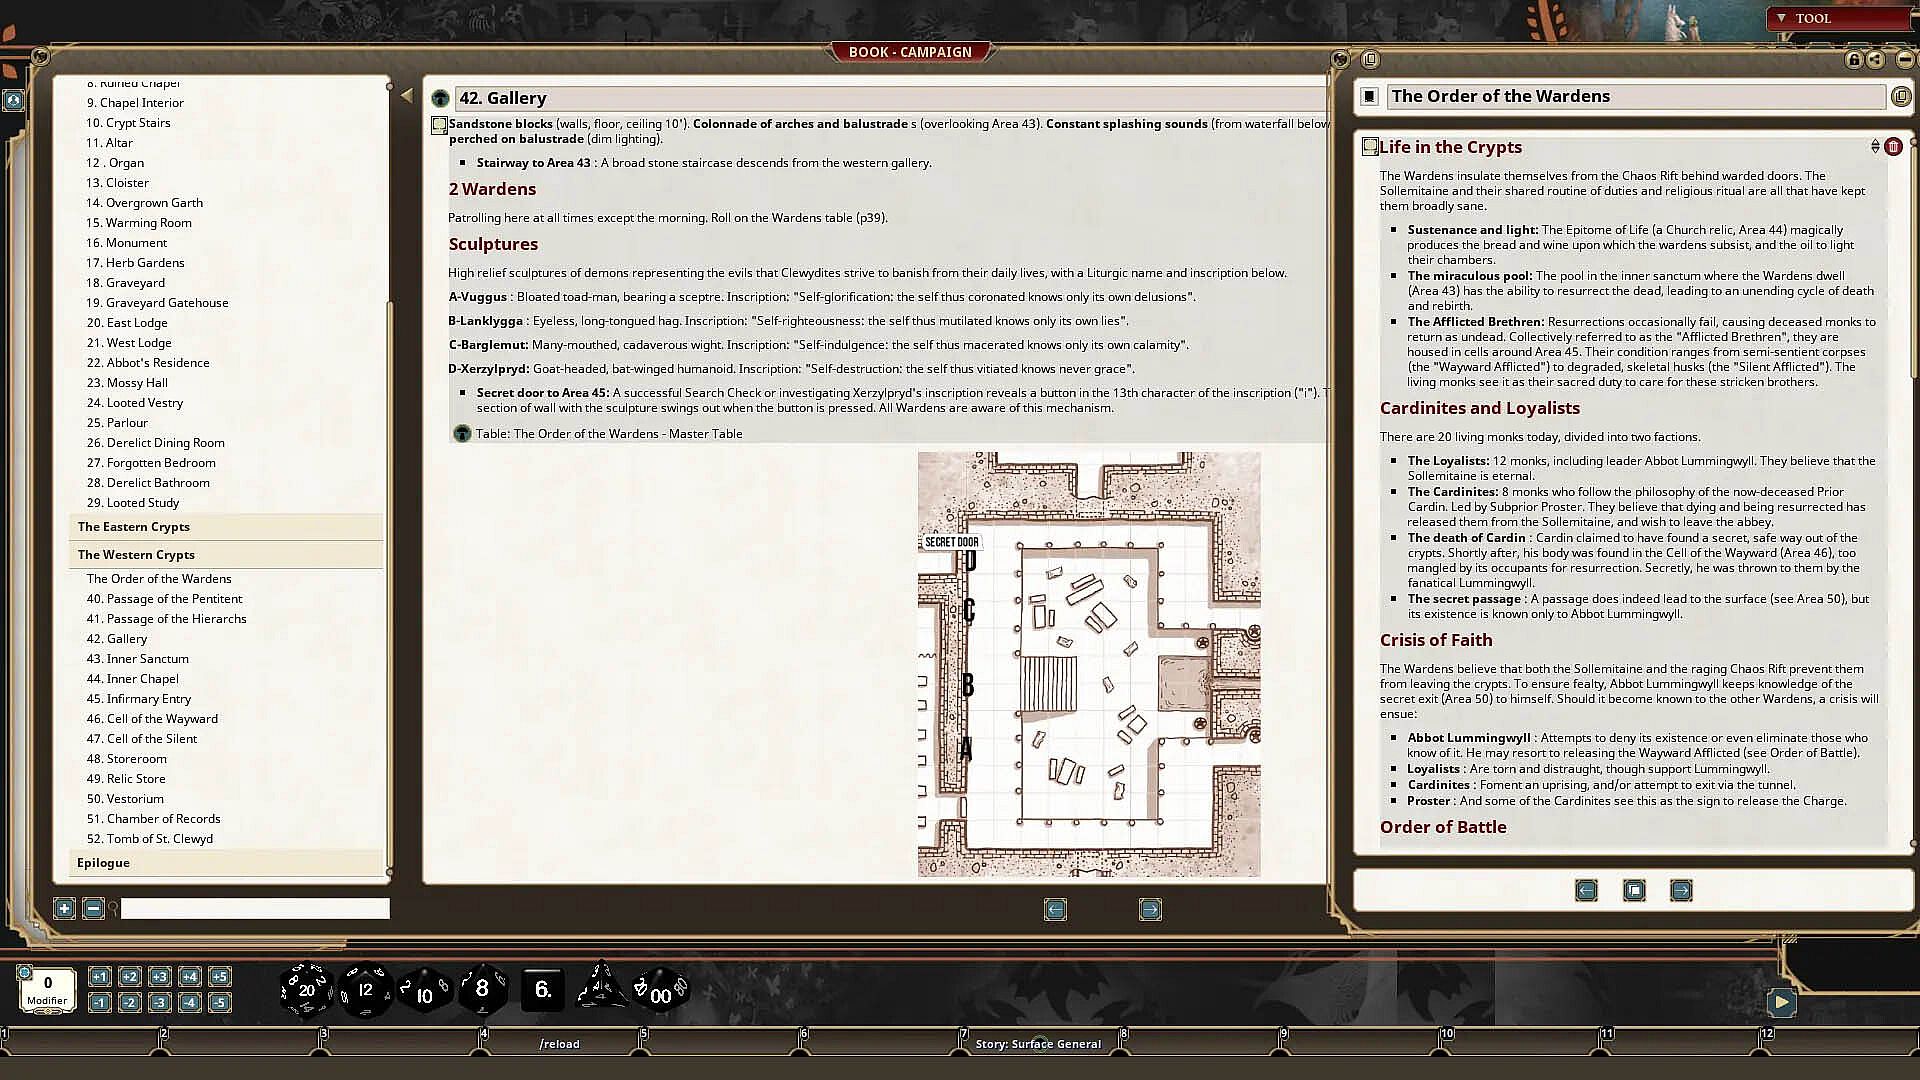Open the Master Table link icon
The image size is (1920, 1080).
[462, 434]
